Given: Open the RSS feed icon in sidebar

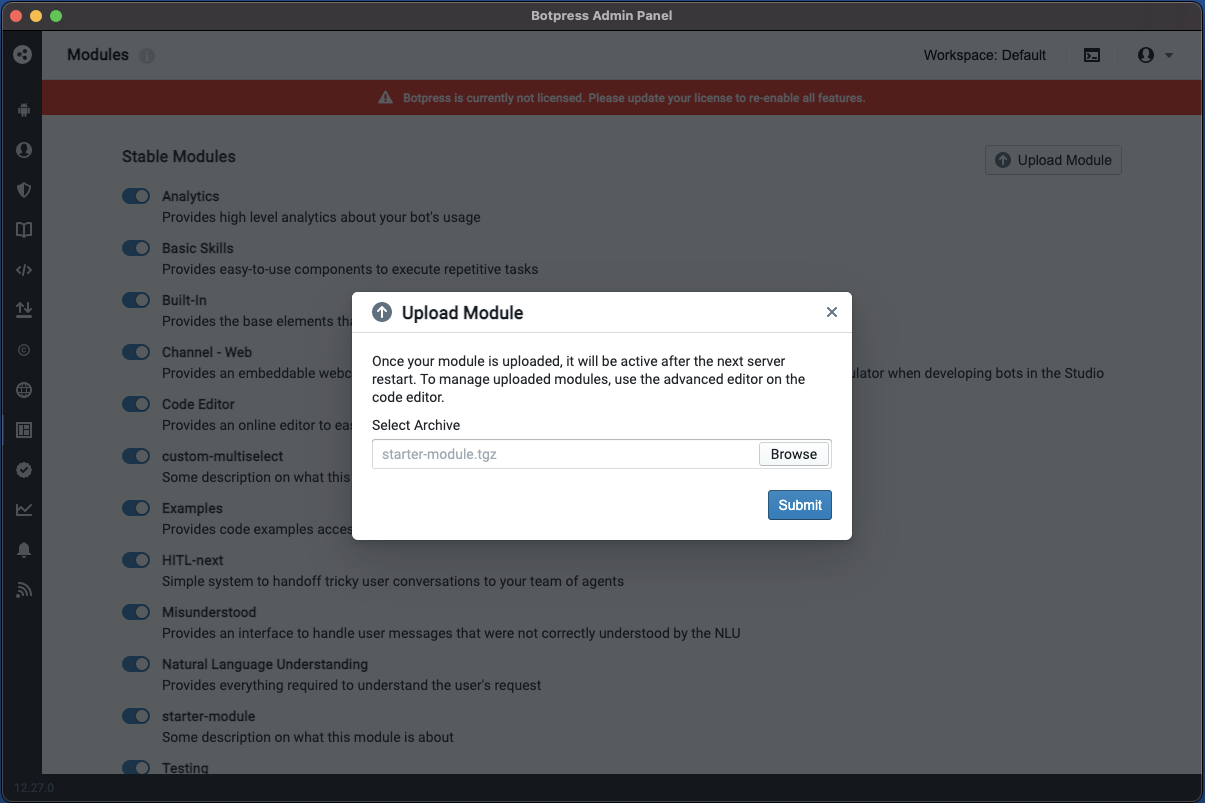Looking at the screenshot, I should pos(24,590).
